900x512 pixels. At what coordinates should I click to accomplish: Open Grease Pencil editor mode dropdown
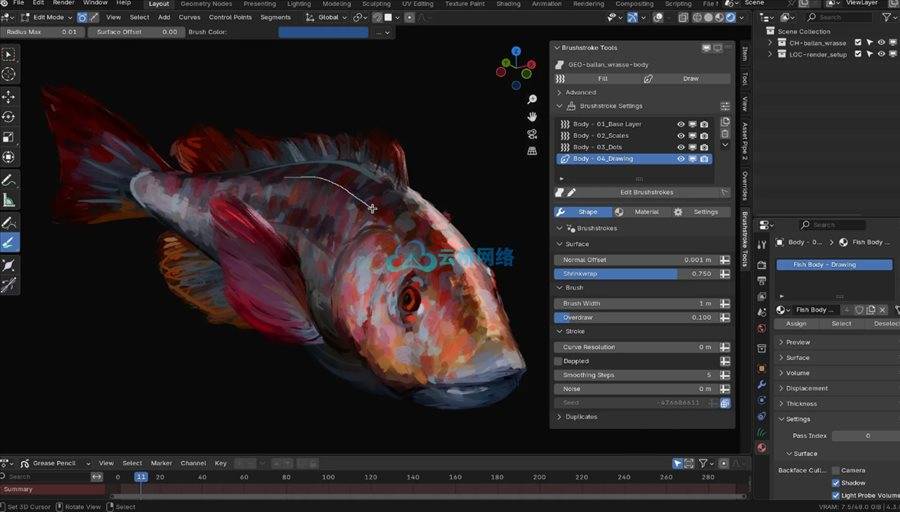click(x=55, y=463)
